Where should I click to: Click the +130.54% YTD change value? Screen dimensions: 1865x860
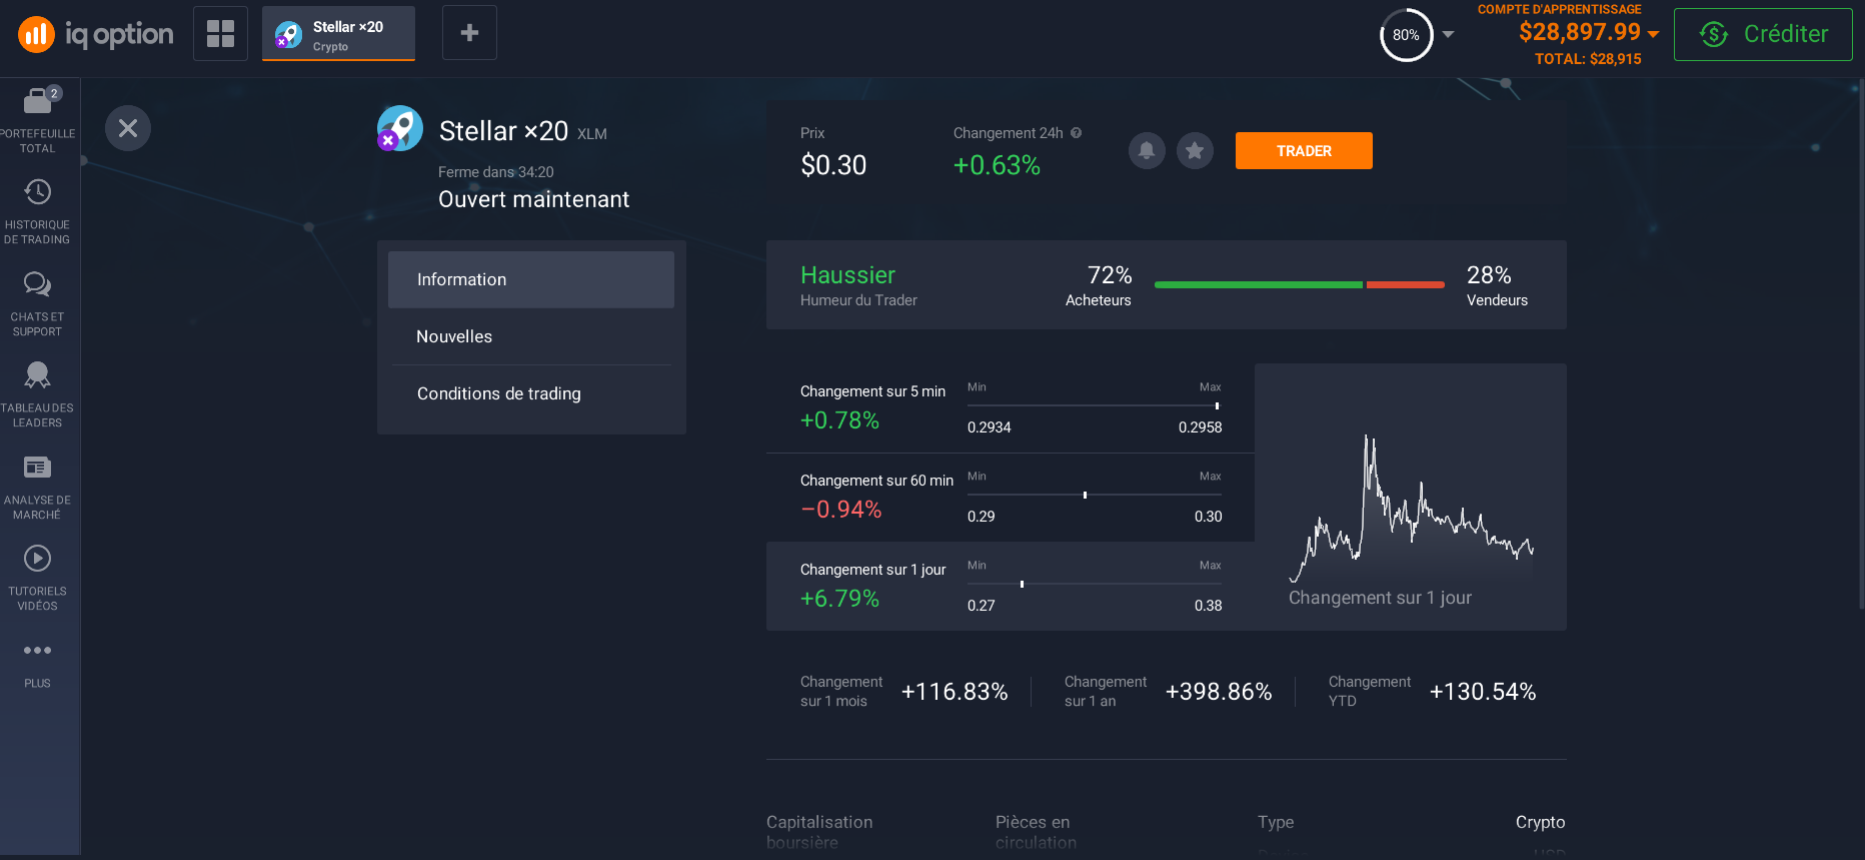(1482, 692)
